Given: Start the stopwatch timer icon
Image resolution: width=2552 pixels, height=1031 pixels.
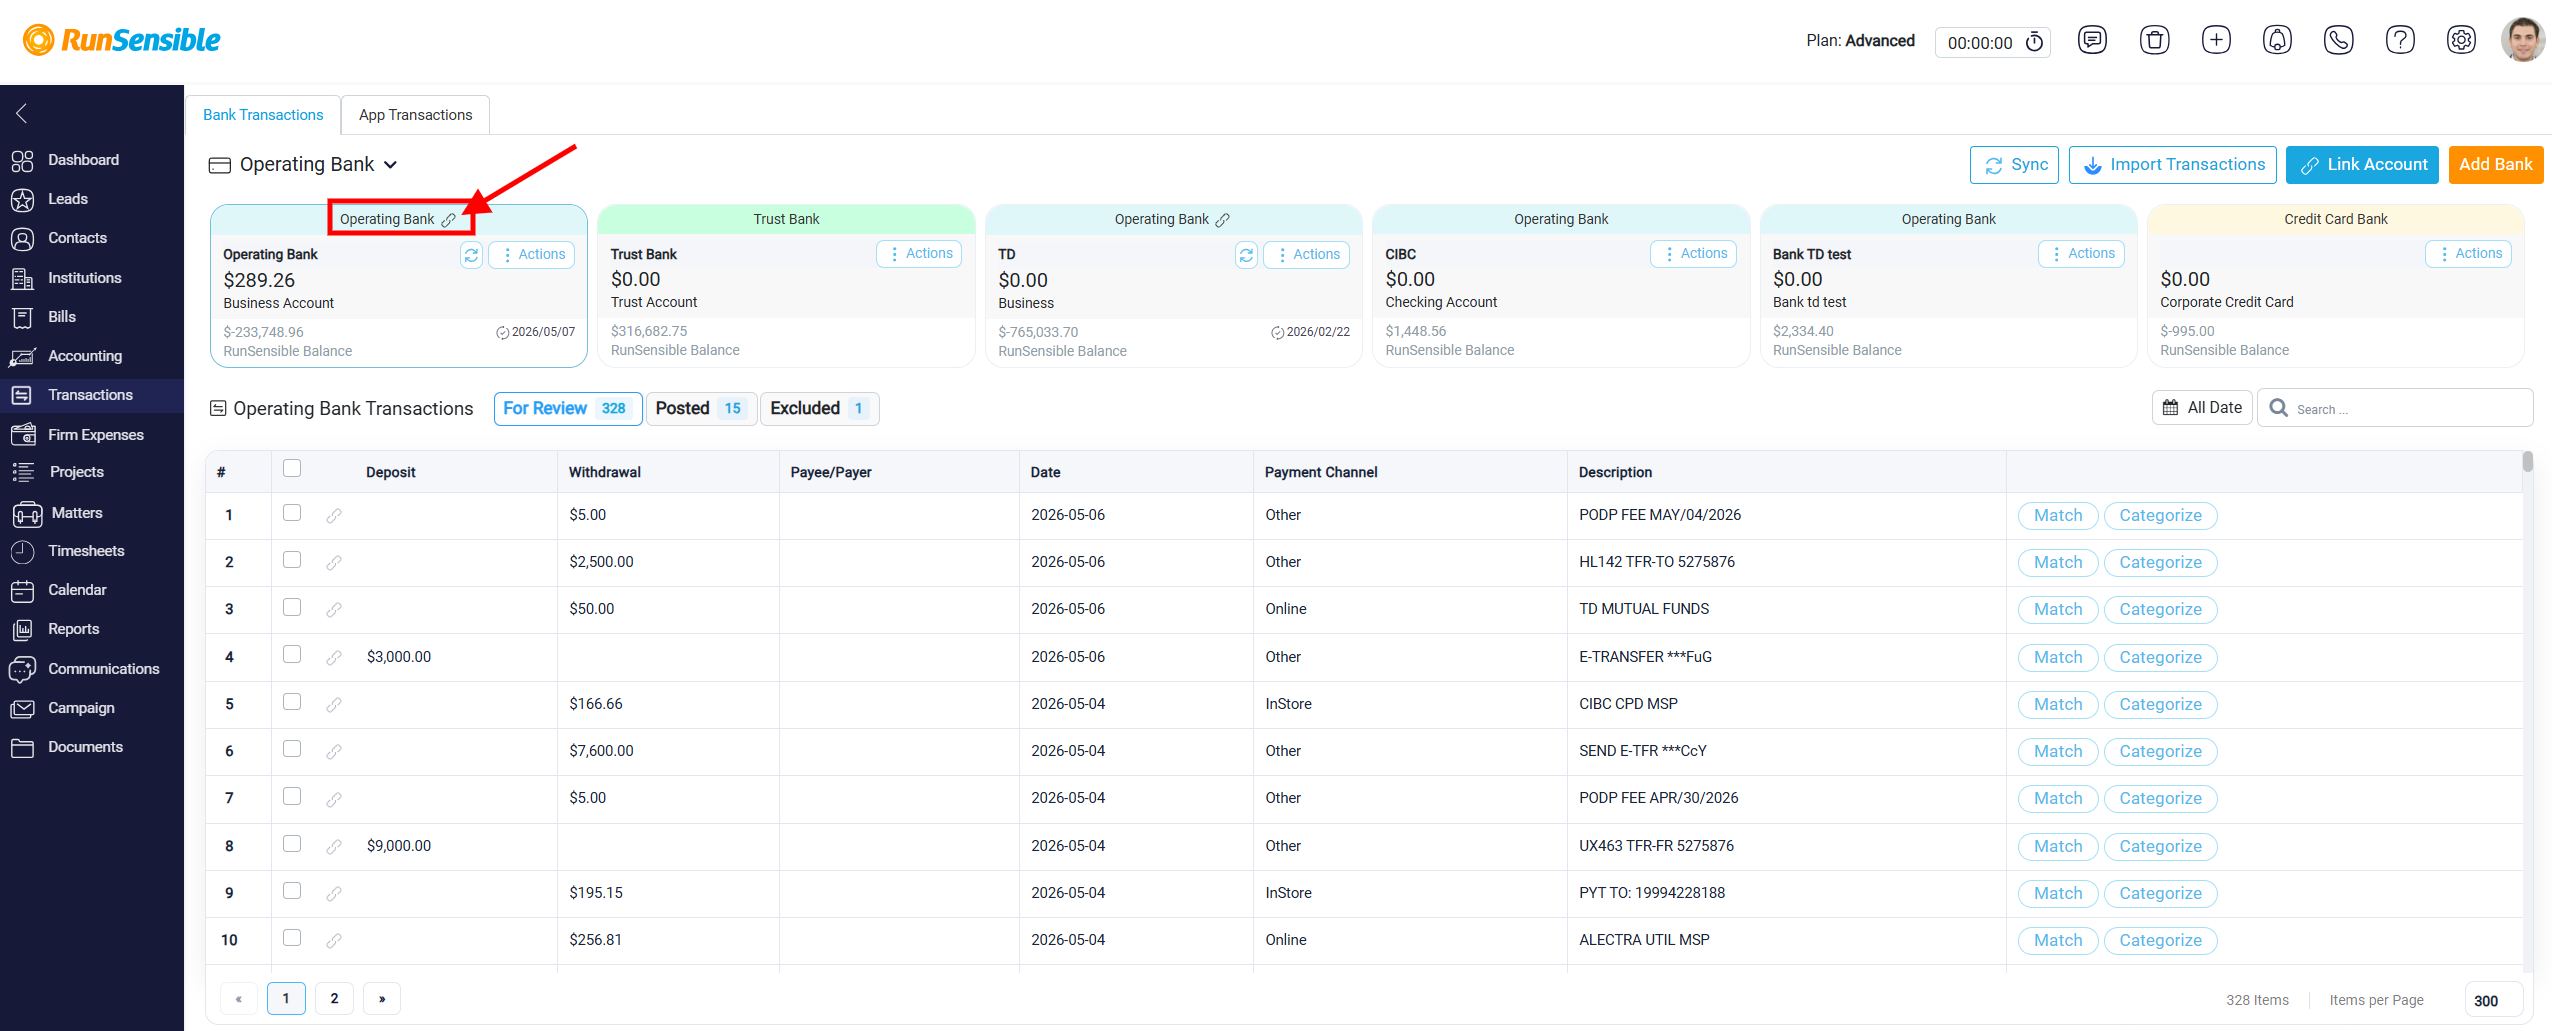Looking at the screenshot, I should coord(2034,42).
